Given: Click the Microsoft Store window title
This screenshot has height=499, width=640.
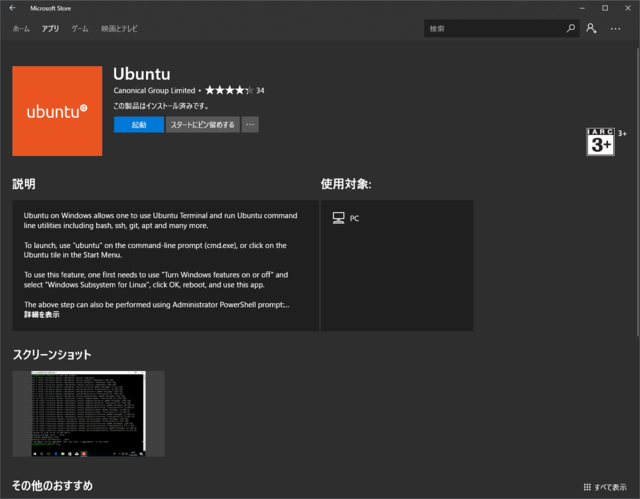Looking at the screenshot, I should [x=50, y=8].
